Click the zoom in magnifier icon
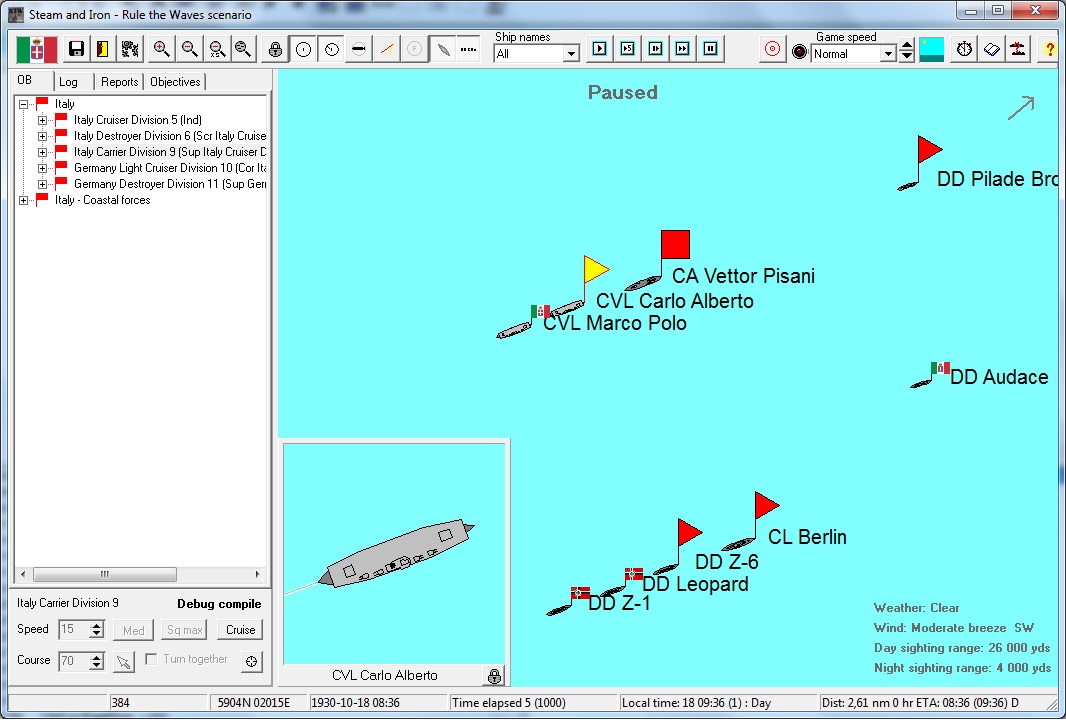 coord(161,49)
